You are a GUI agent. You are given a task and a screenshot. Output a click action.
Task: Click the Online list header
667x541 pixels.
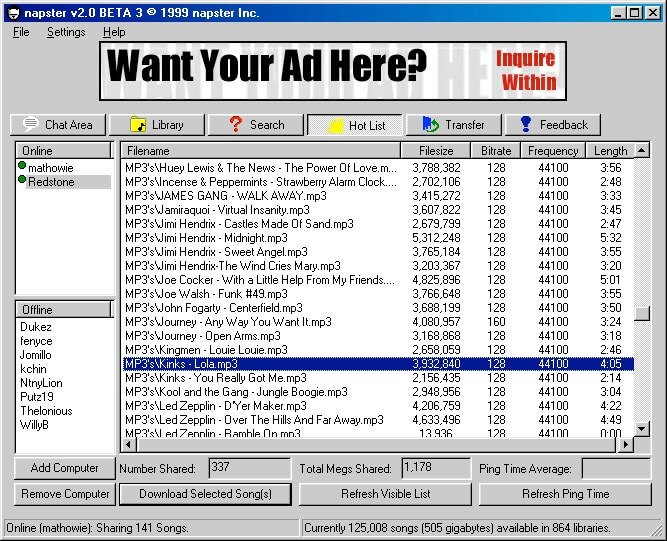click(x=64, y=151)
